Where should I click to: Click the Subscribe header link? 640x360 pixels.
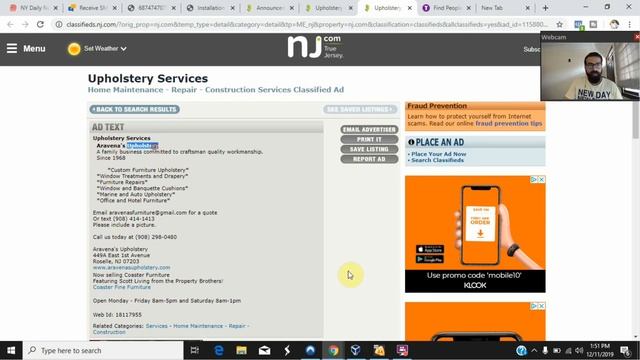[x=532, y=49]
